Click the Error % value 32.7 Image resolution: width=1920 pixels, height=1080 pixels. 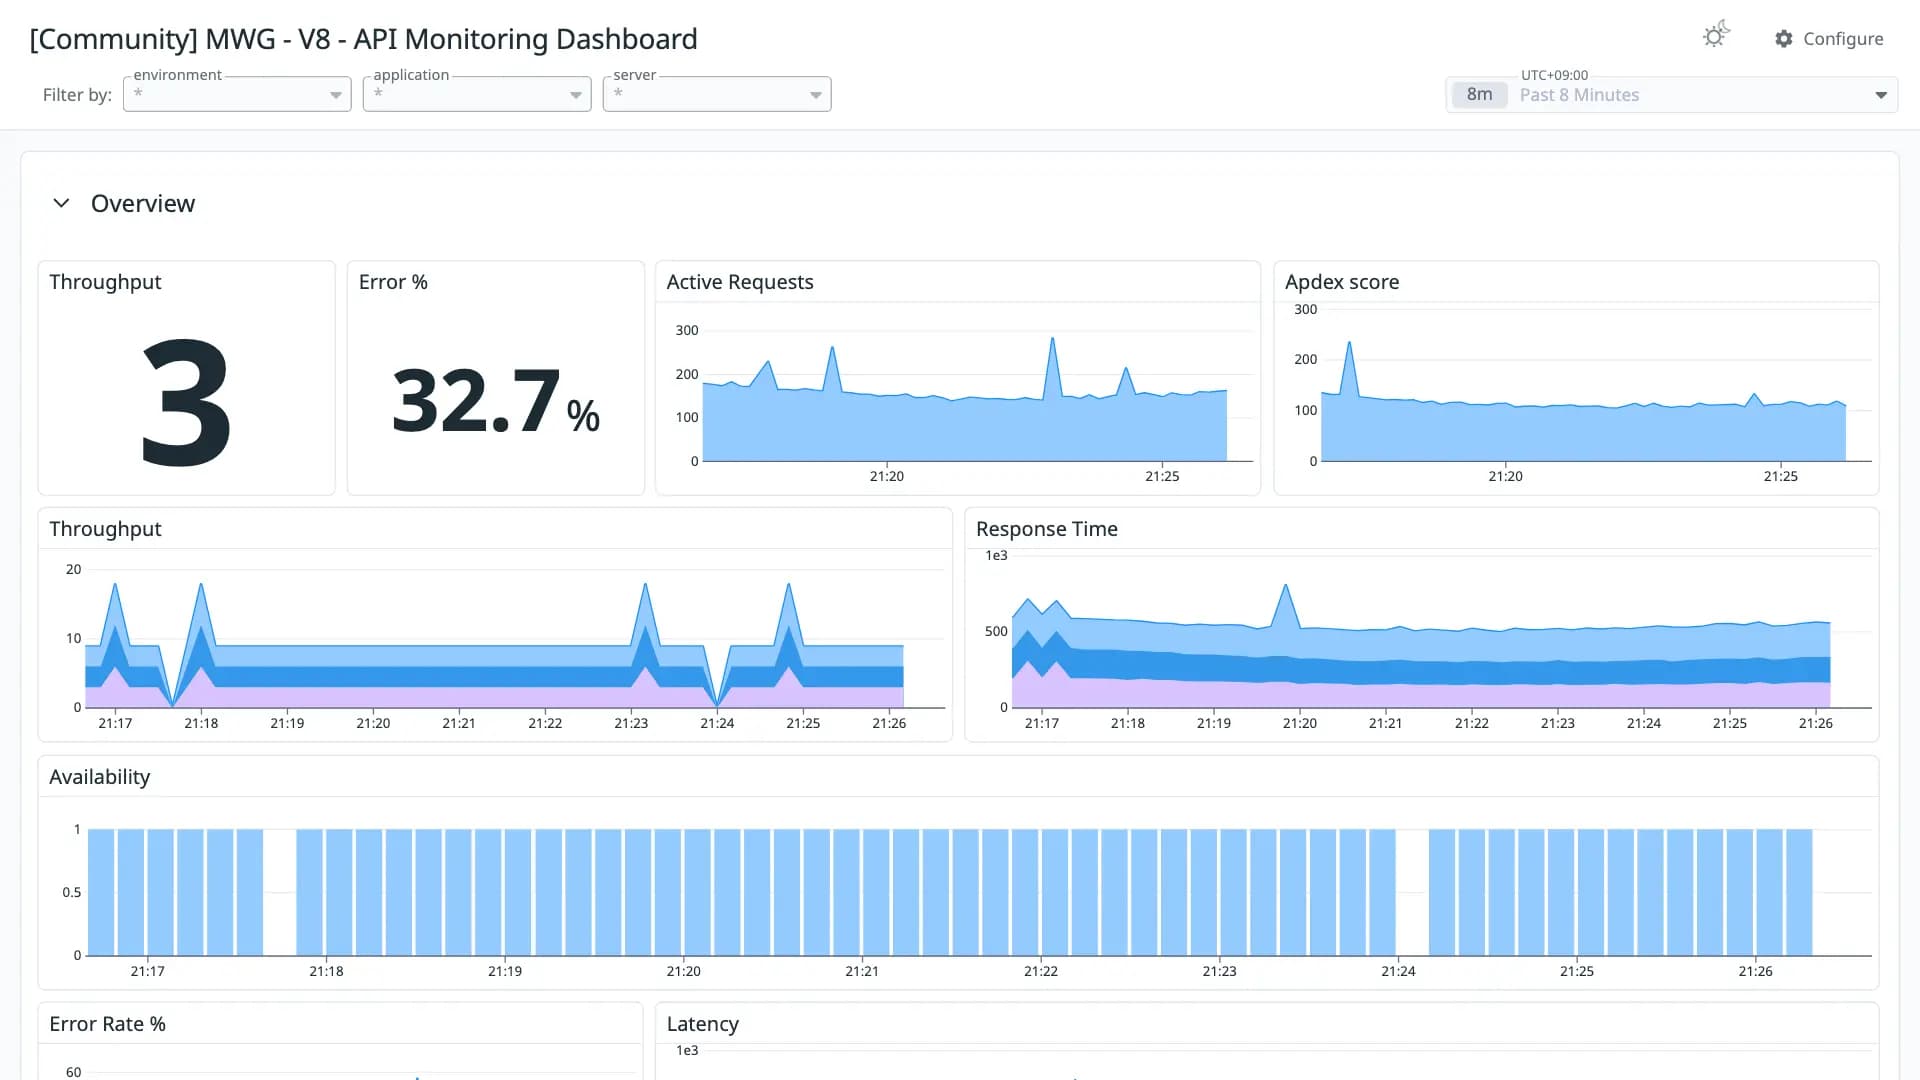tap(495, 401)
